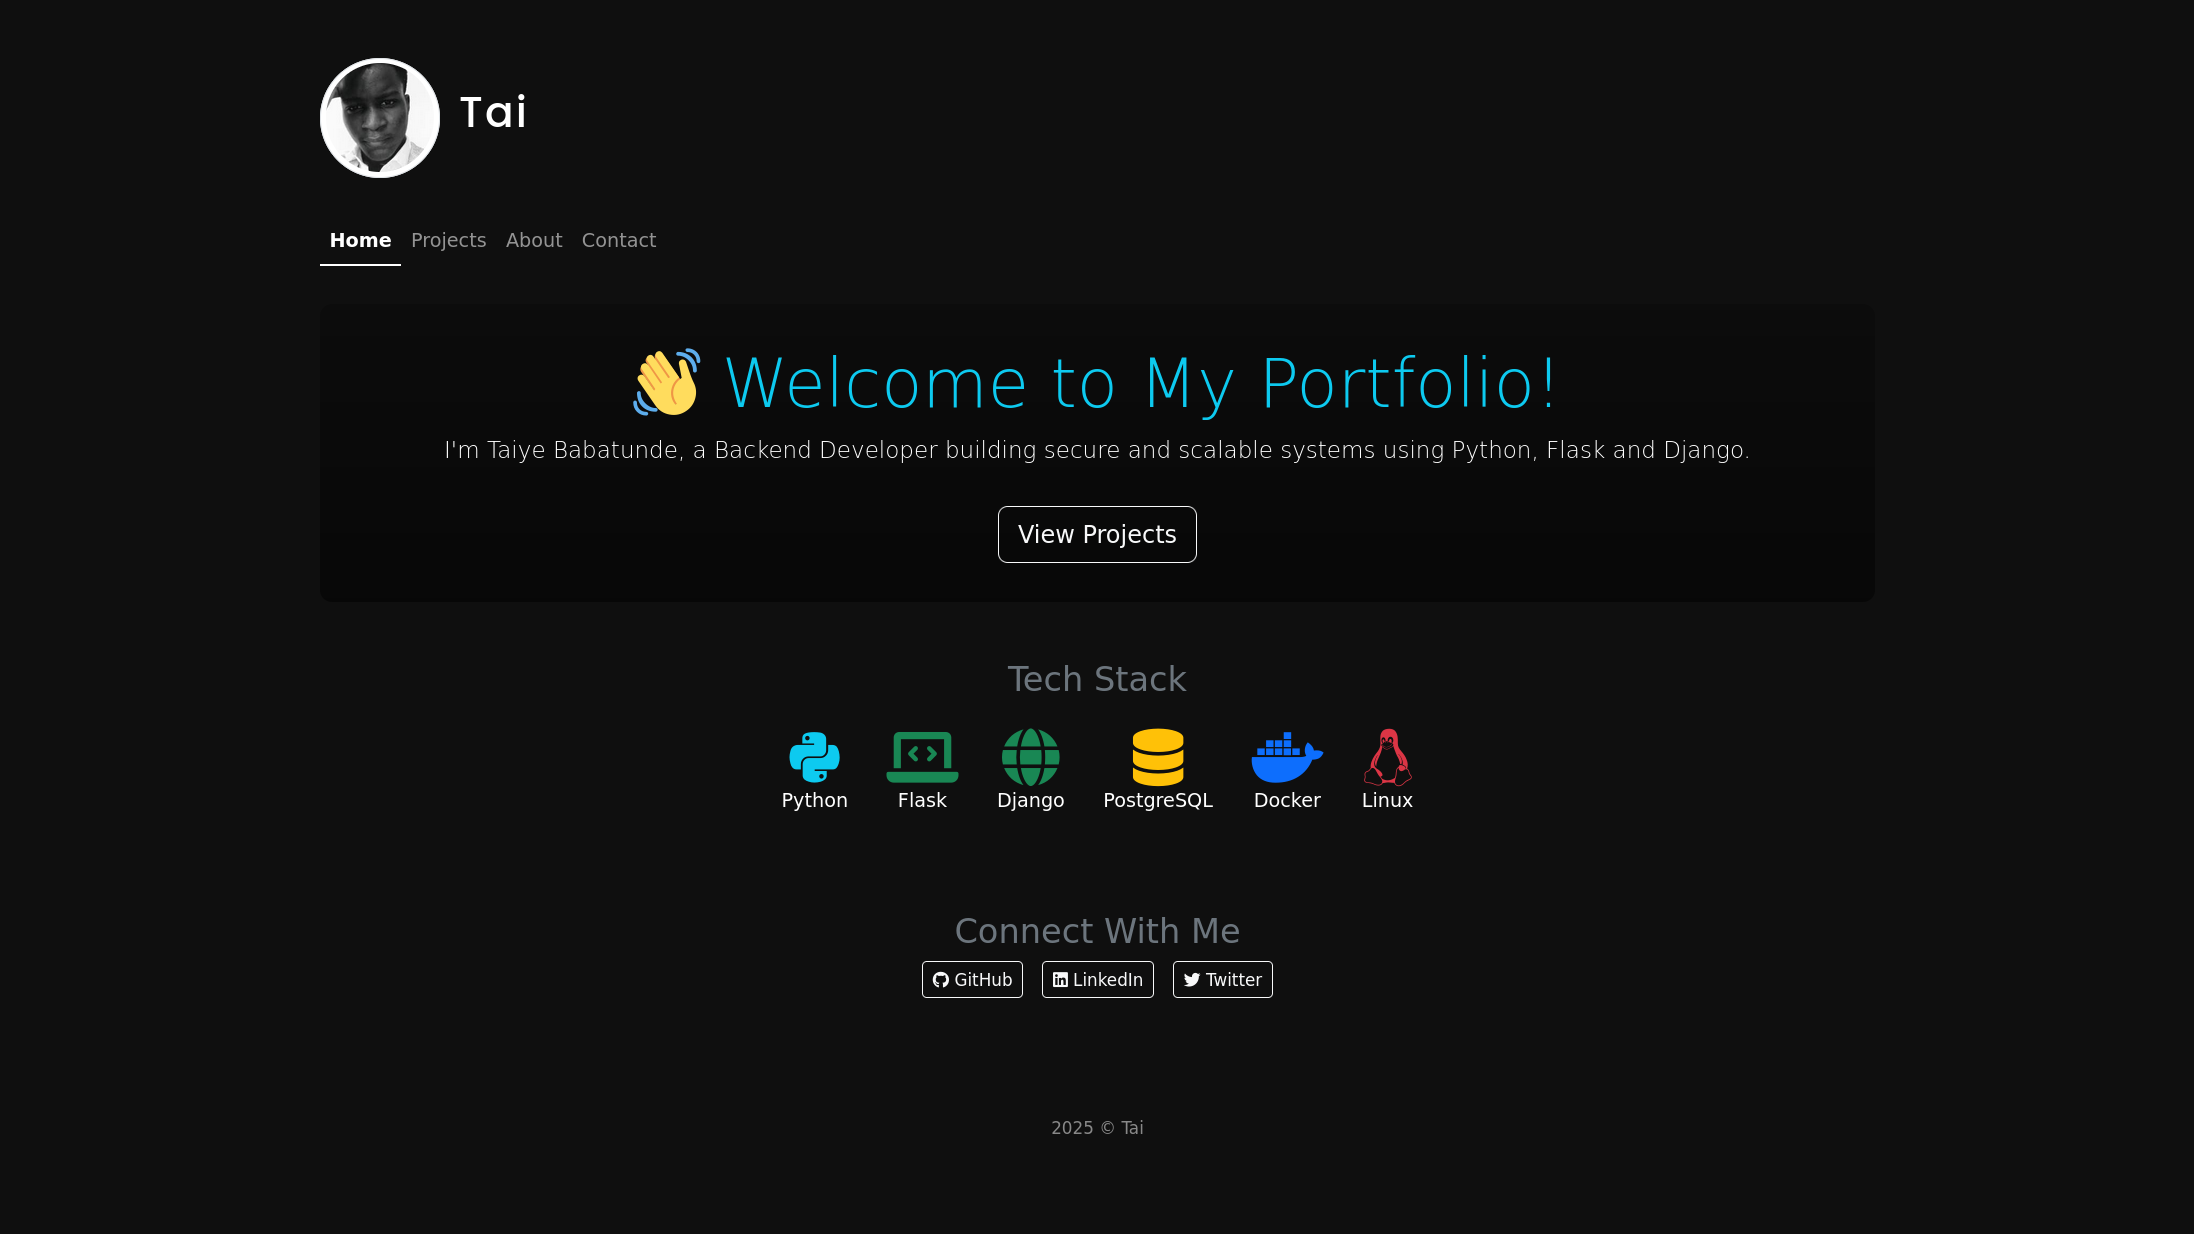Open the Contact menu item
2194x1234 pixels.
(618, 240)
